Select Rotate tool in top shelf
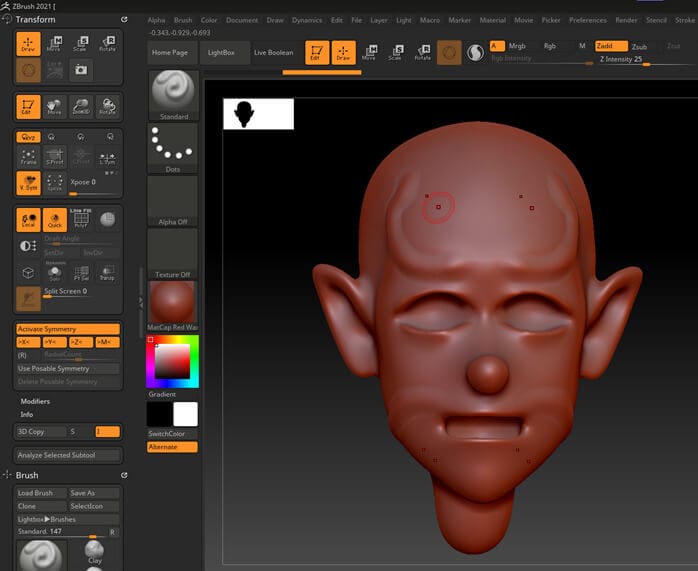Viewport: 698px width, 571px height. [x=423, y=52]
